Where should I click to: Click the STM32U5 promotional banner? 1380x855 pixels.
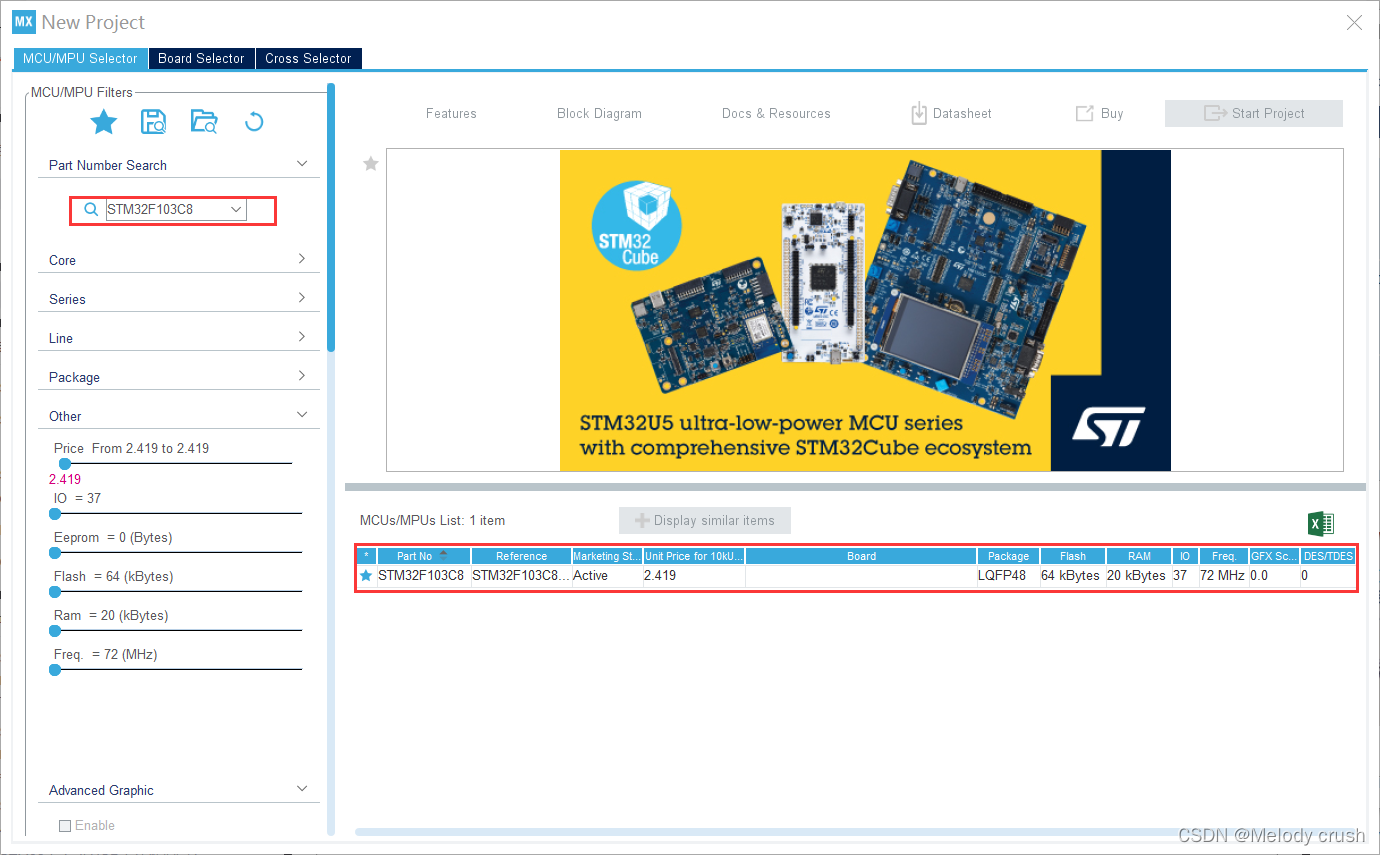[865, 310]
